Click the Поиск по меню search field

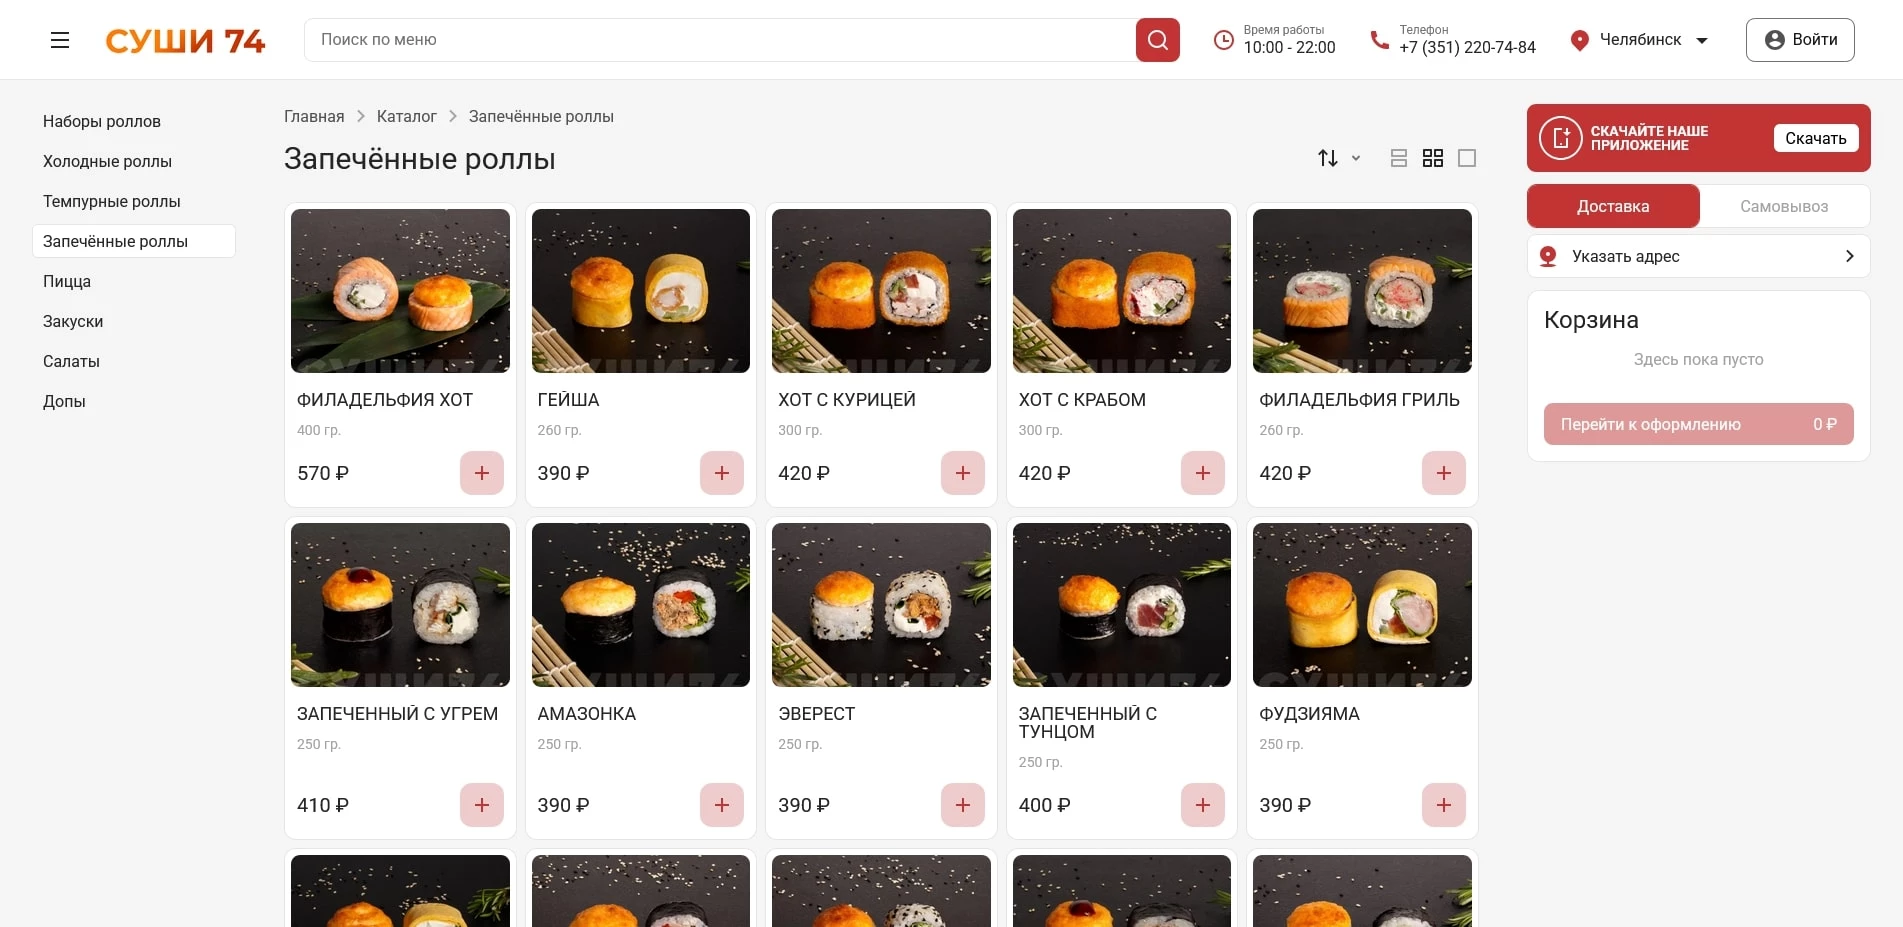pos(720,40)
